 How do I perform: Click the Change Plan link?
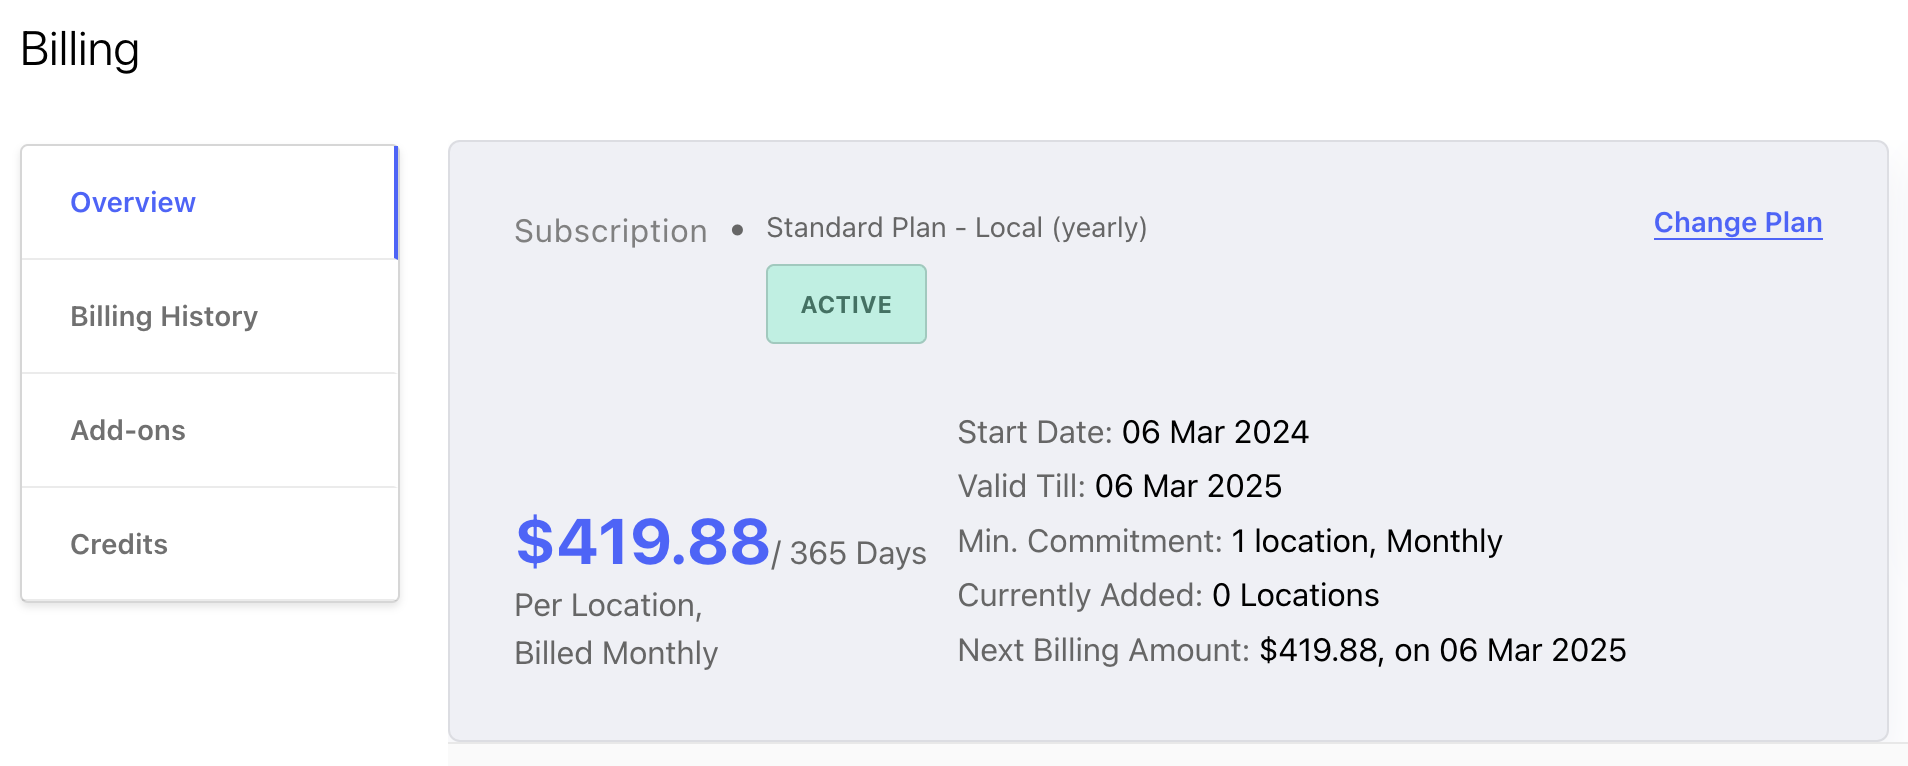pyautogui.click(x=1738, y=223)
